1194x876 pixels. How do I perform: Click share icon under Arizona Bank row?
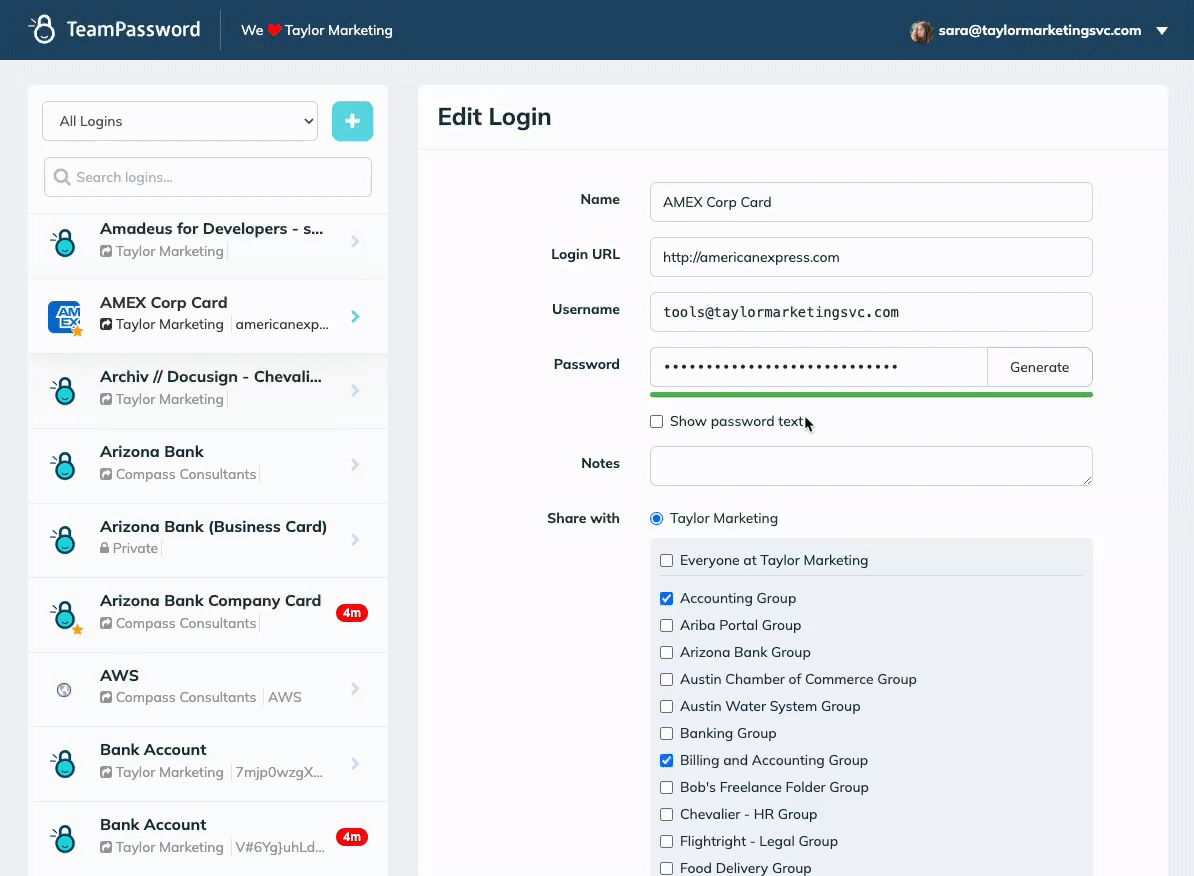pyautogui.click(x=106, y=474)
